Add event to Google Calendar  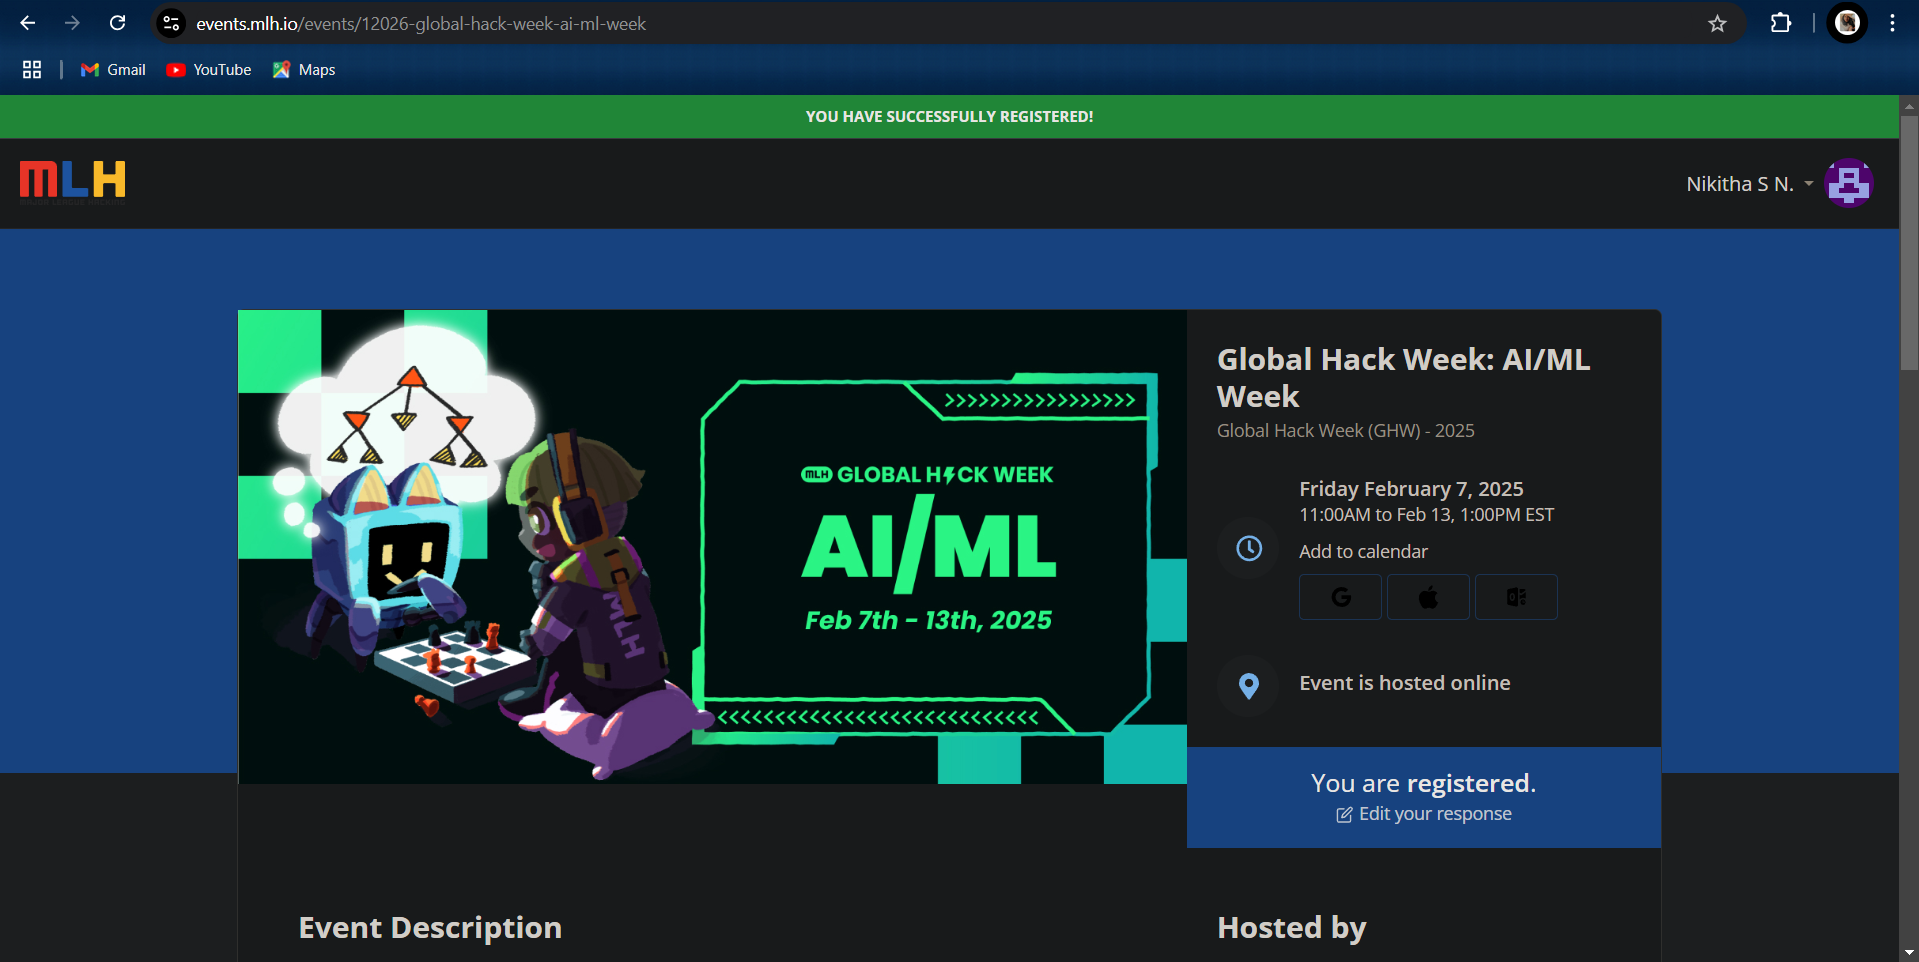(x=1340, y=596)
